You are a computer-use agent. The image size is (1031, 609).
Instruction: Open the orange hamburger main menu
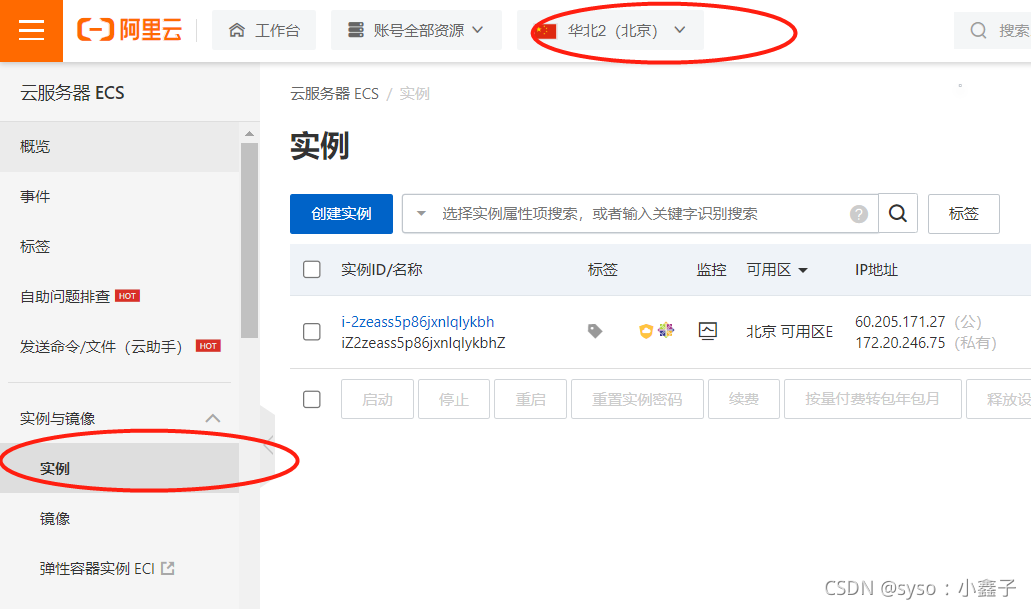[x=31, y=31]
